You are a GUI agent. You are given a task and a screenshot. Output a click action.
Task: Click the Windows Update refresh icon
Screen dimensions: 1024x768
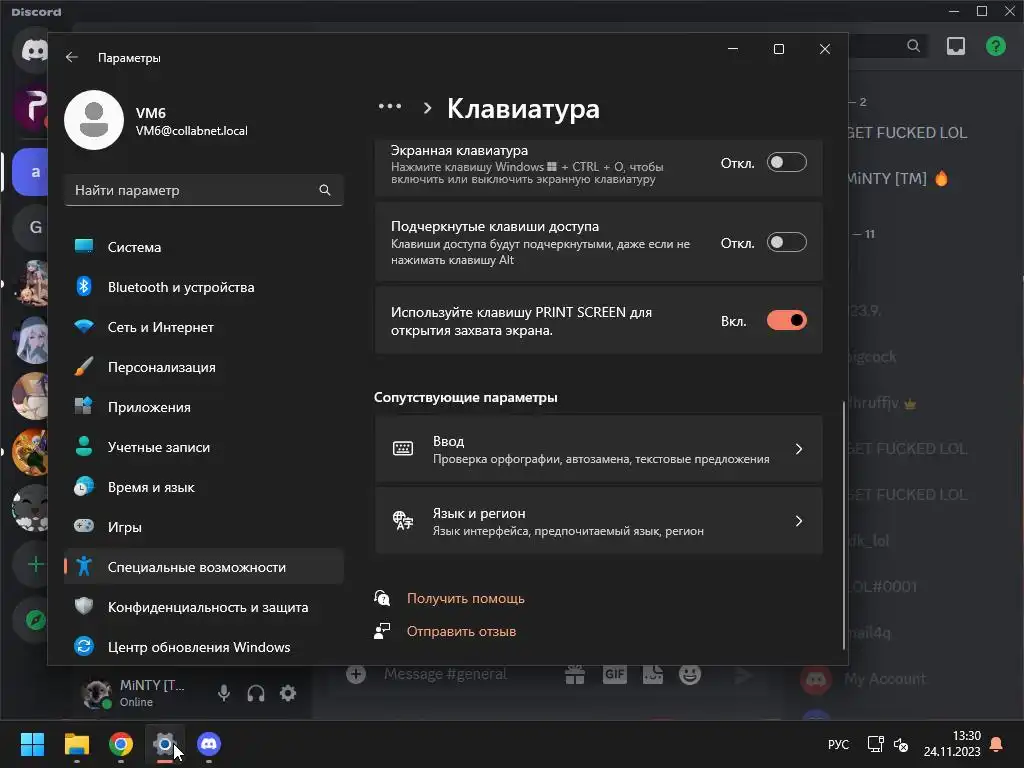[x=84, y=646]
